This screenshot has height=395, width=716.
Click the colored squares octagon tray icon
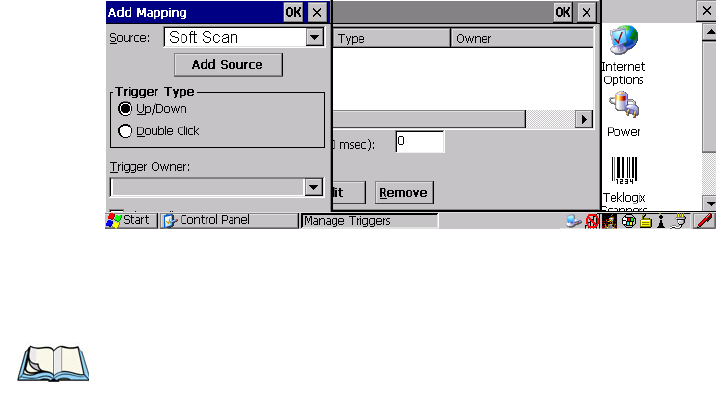tap(629, 221)
